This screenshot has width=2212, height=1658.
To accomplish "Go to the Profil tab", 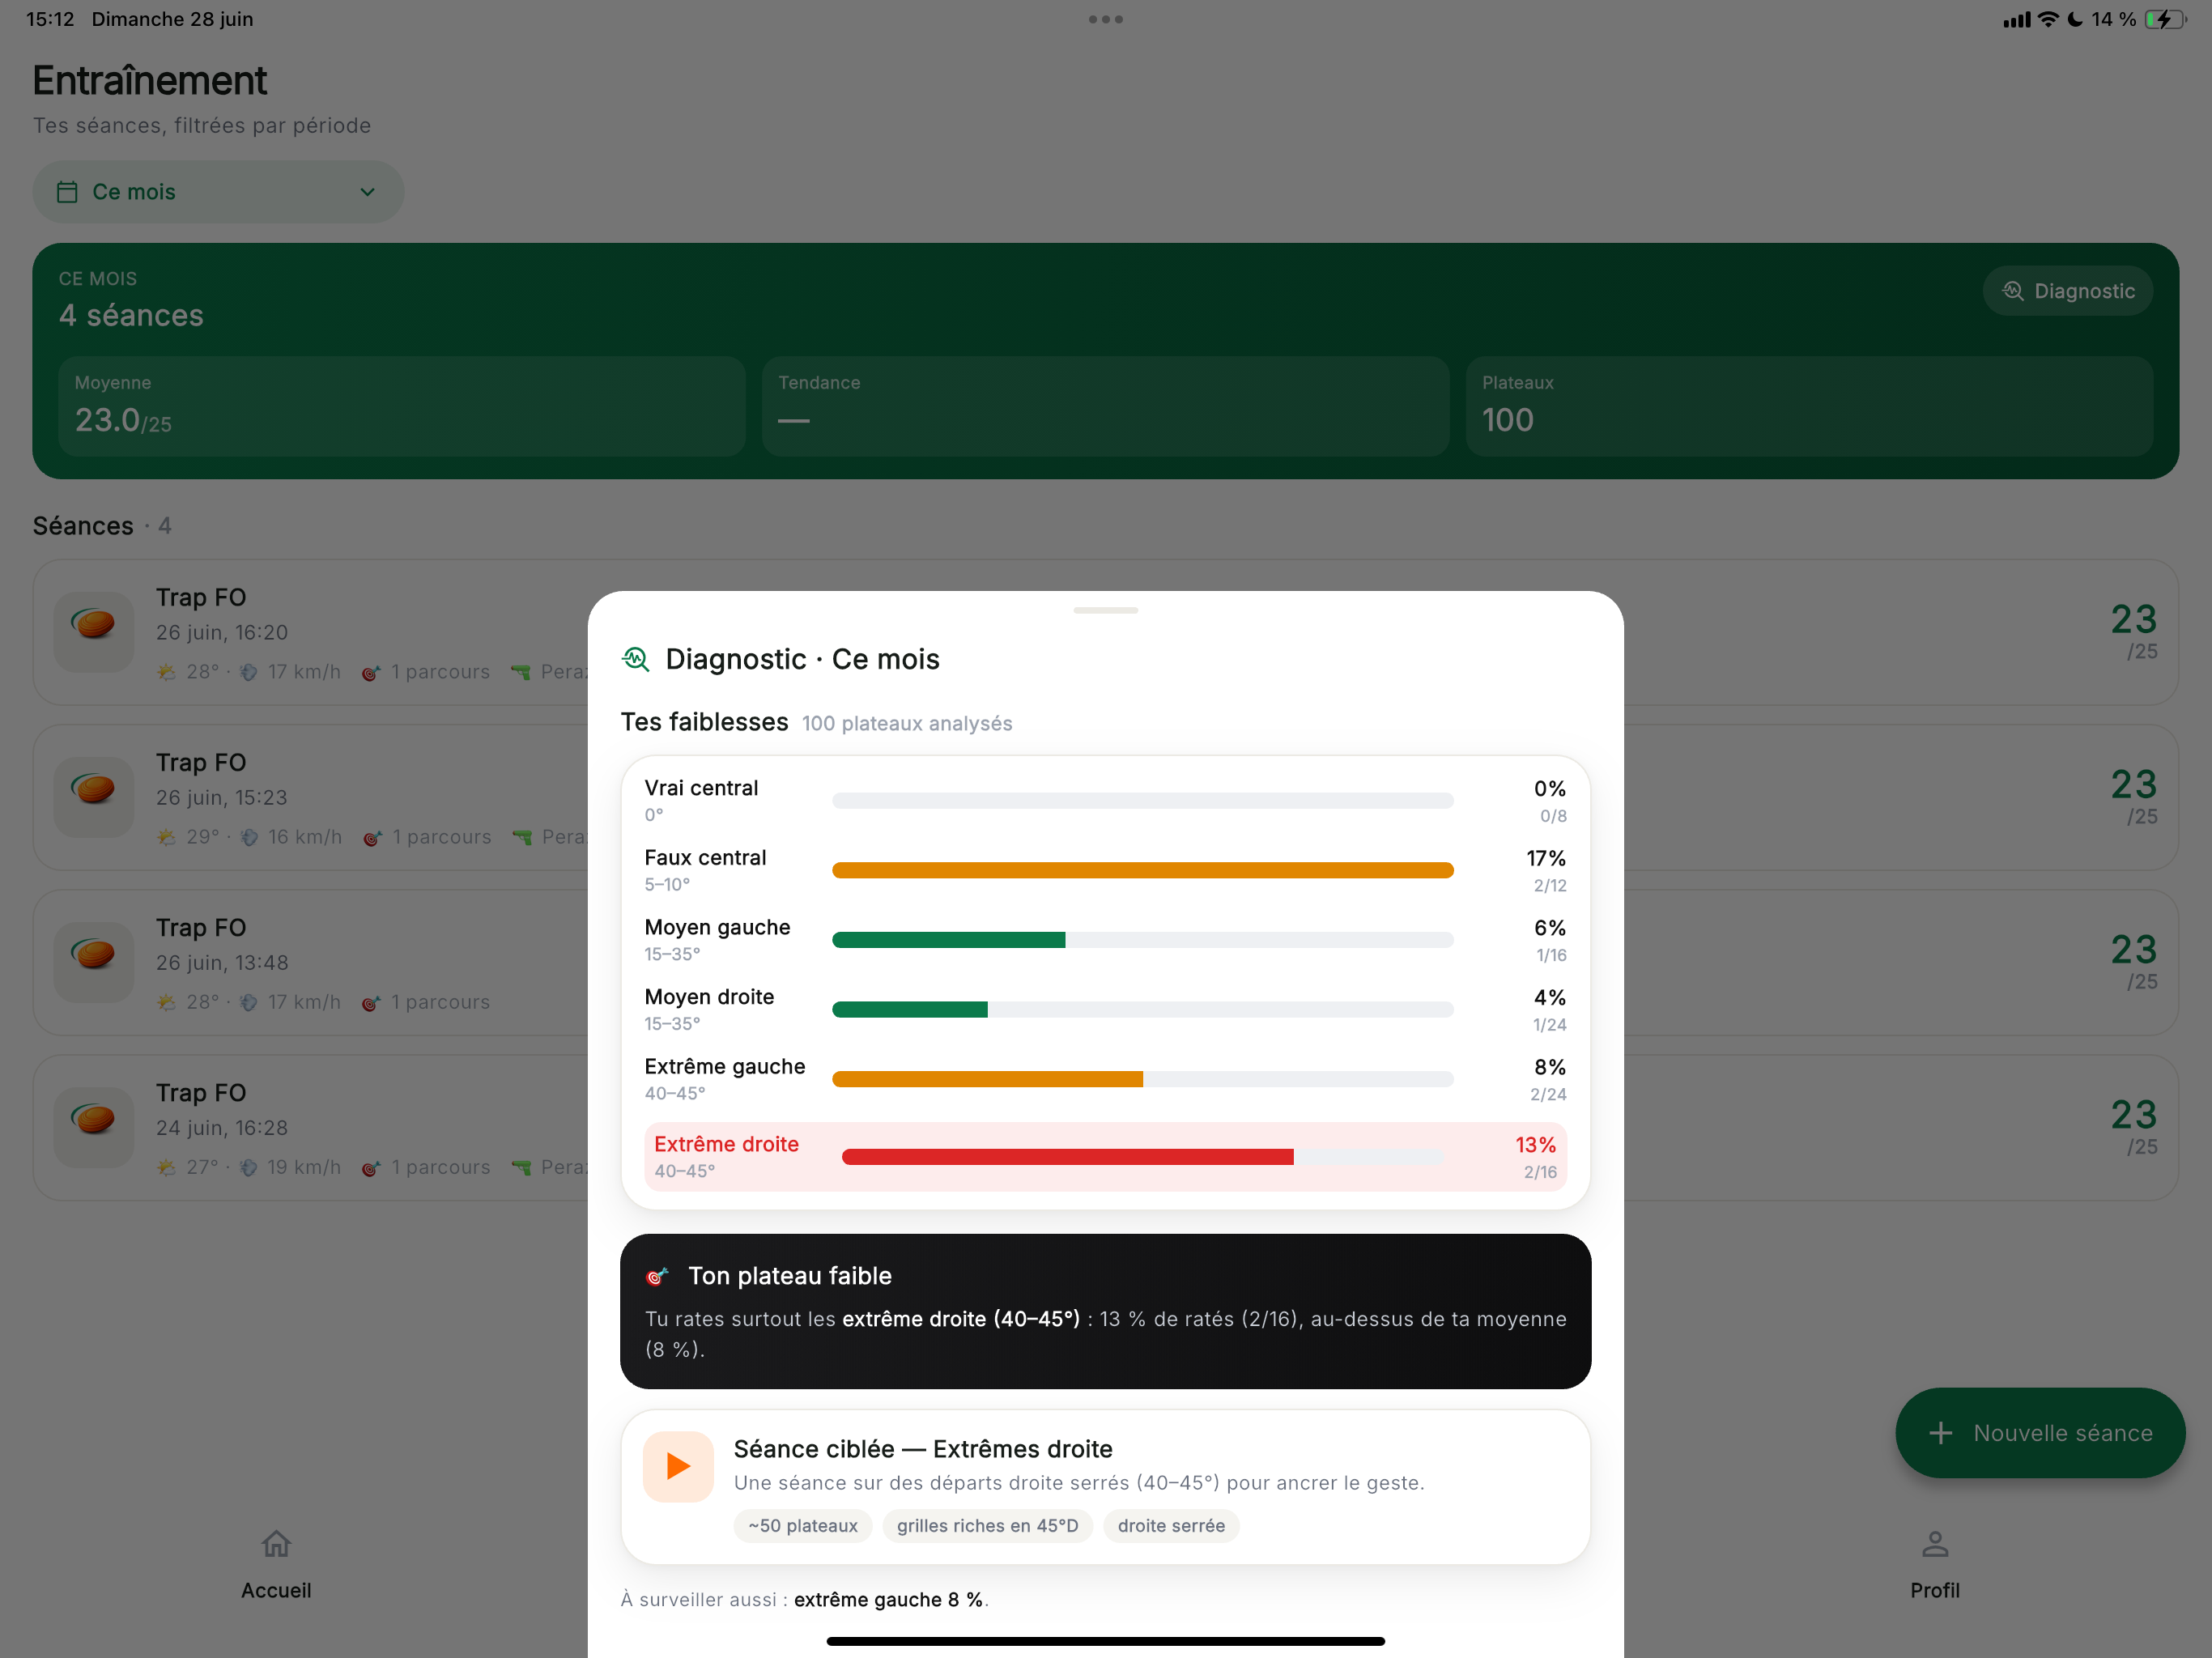I will coord(1934,1565).
